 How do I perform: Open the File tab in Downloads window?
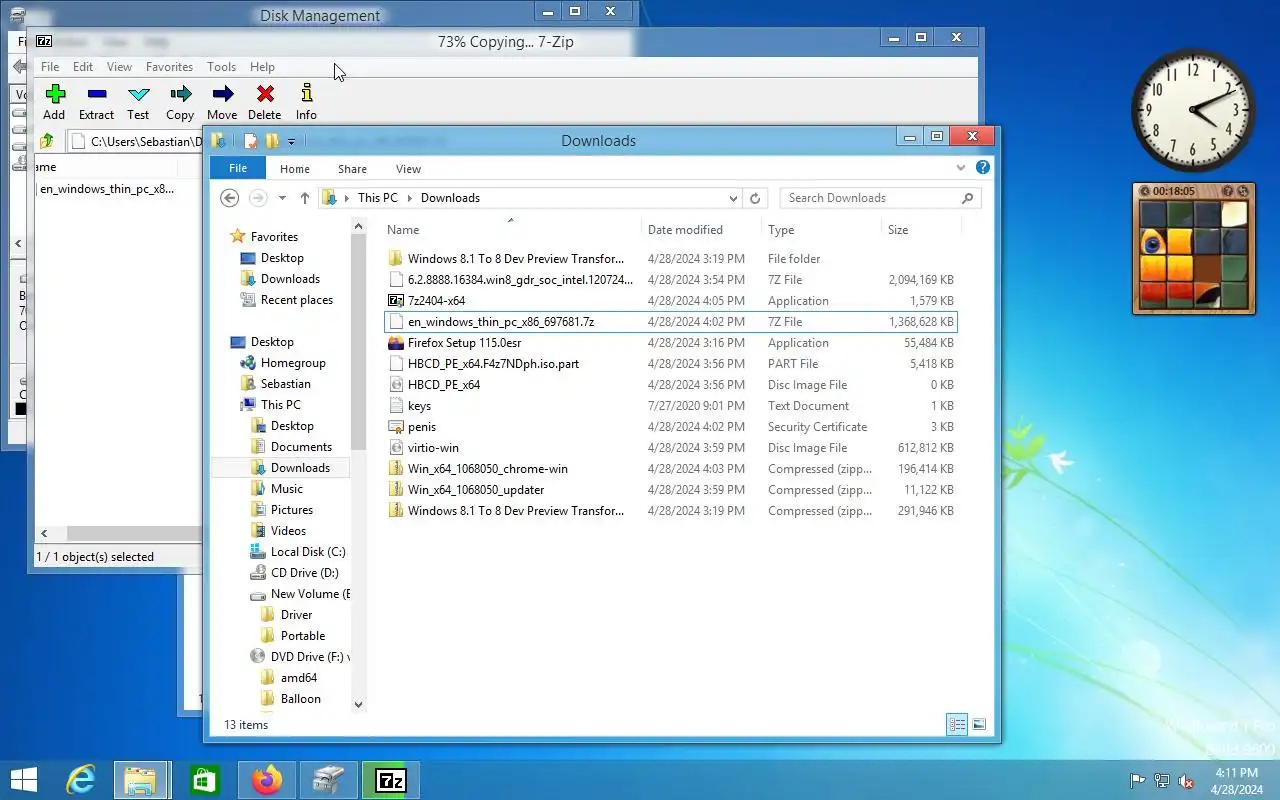(238, 169)
